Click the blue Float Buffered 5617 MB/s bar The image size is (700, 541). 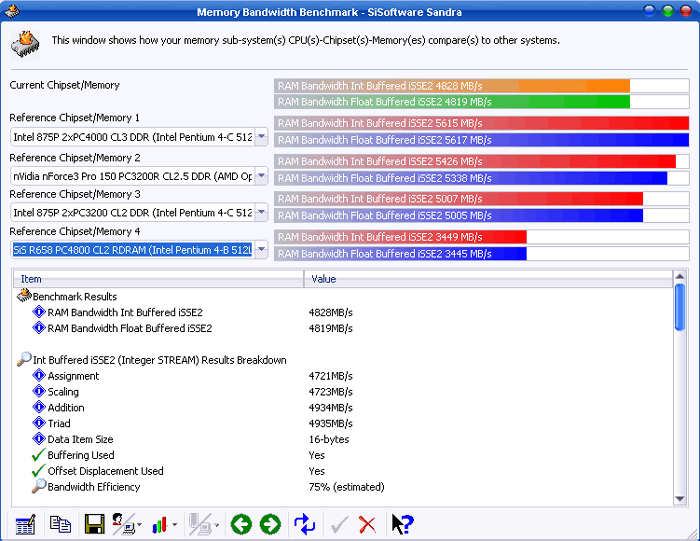[482, 140]
